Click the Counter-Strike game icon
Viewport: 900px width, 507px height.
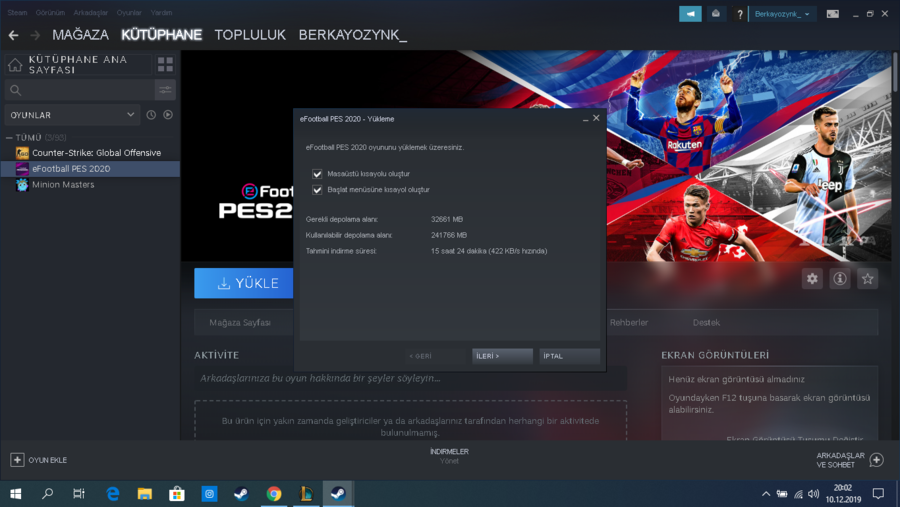coord(22,153)
